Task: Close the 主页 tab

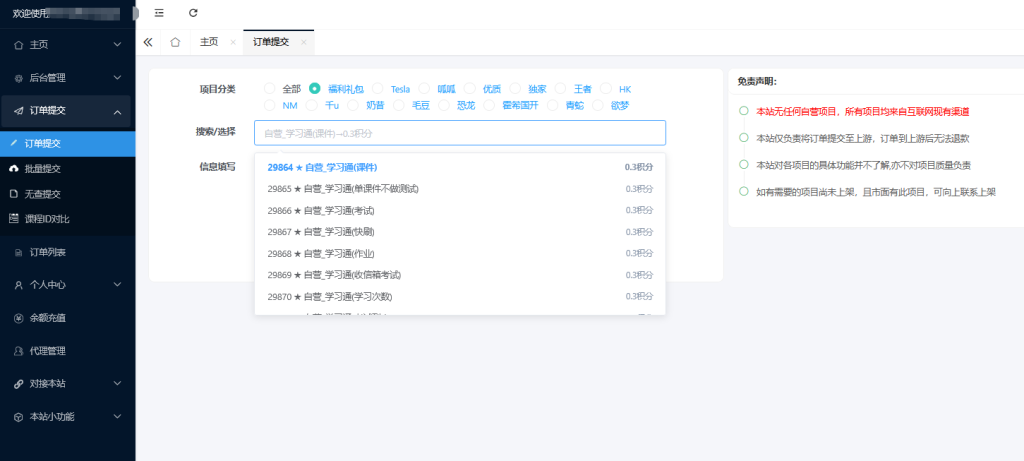Action: pos(233,42)
